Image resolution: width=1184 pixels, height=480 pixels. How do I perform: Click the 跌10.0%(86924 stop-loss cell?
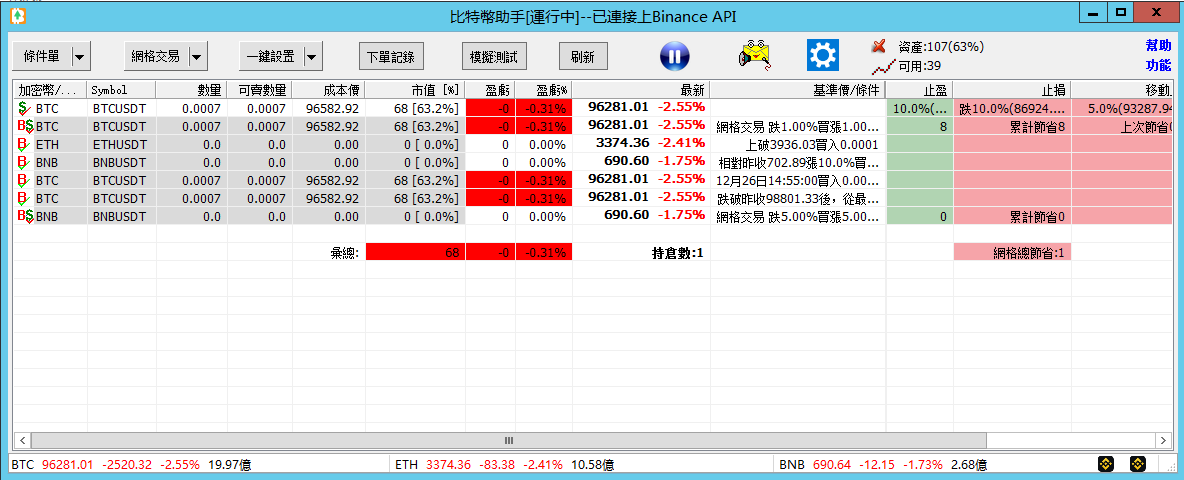tap(1012, 108)
